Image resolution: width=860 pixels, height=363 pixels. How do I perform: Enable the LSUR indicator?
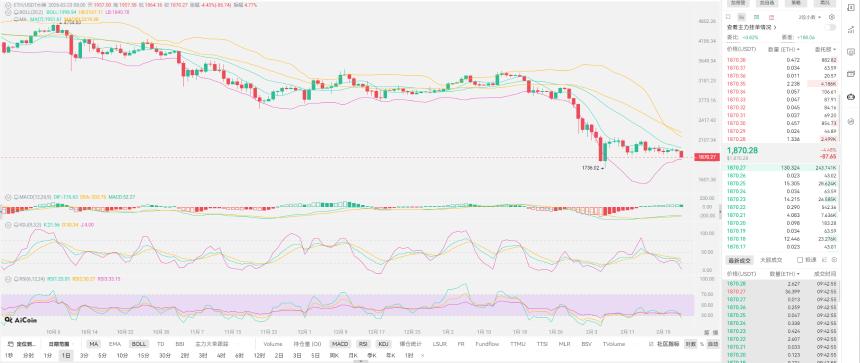439,344
